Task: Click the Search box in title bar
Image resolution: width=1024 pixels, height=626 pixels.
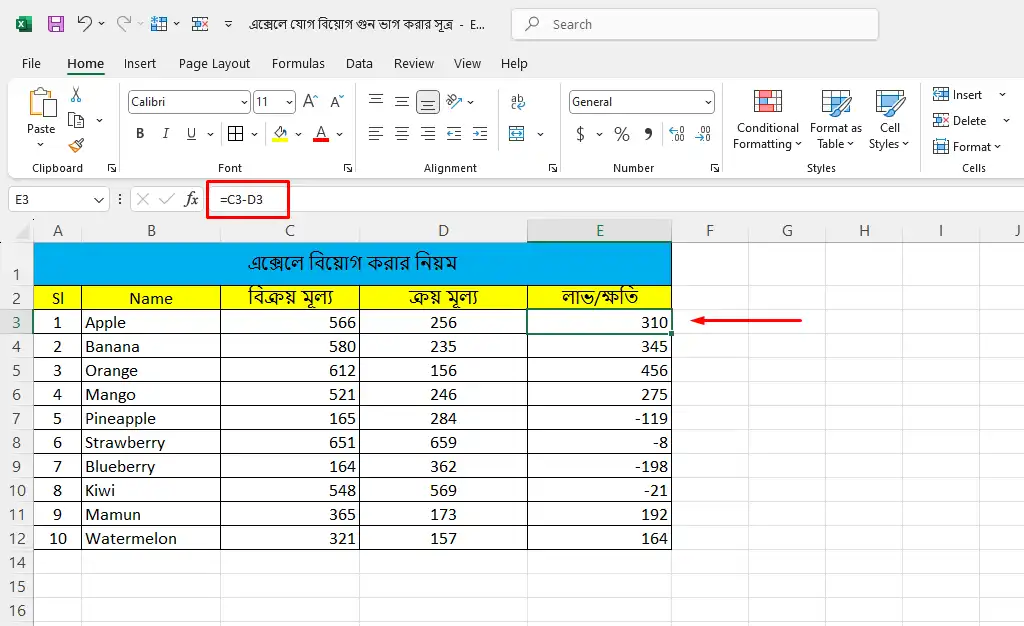Action: click(695, 24)
